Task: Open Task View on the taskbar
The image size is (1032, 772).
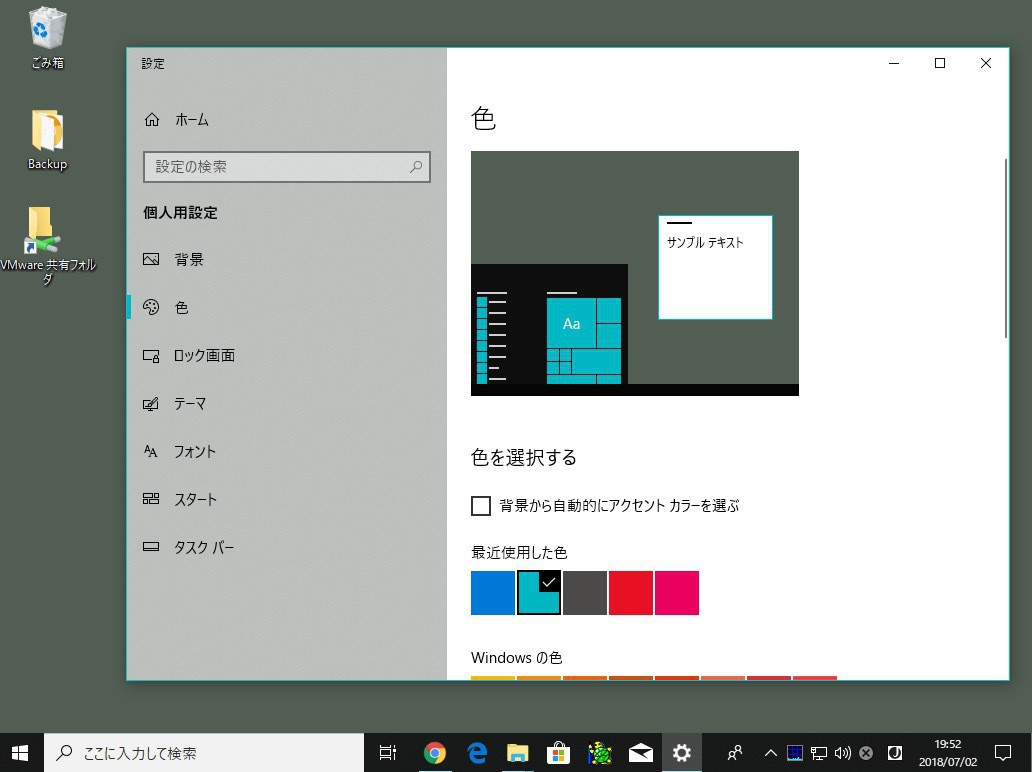Action: click(388, 753)
